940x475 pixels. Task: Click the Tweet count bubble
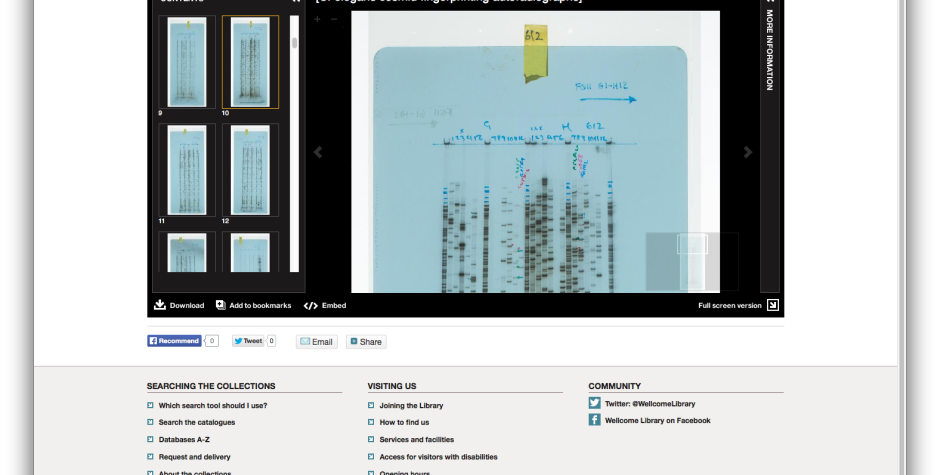click(271, 341)
